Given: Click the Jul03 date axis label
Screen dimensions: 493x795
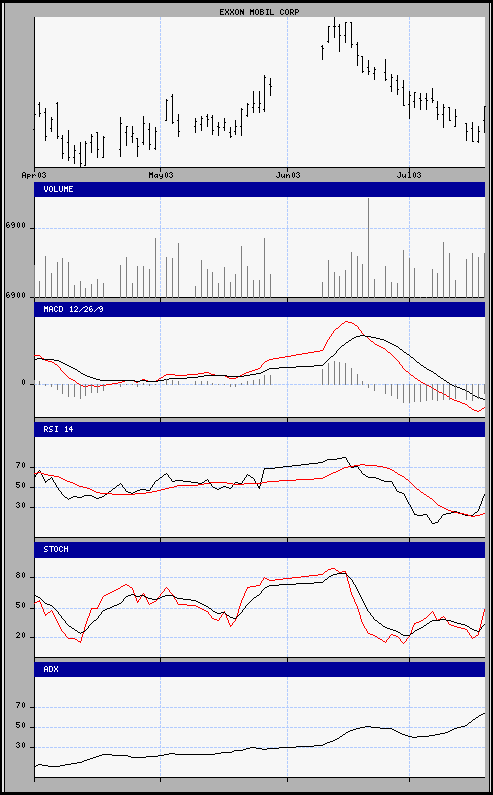Looking at the screenshot, I should (409, 175).
